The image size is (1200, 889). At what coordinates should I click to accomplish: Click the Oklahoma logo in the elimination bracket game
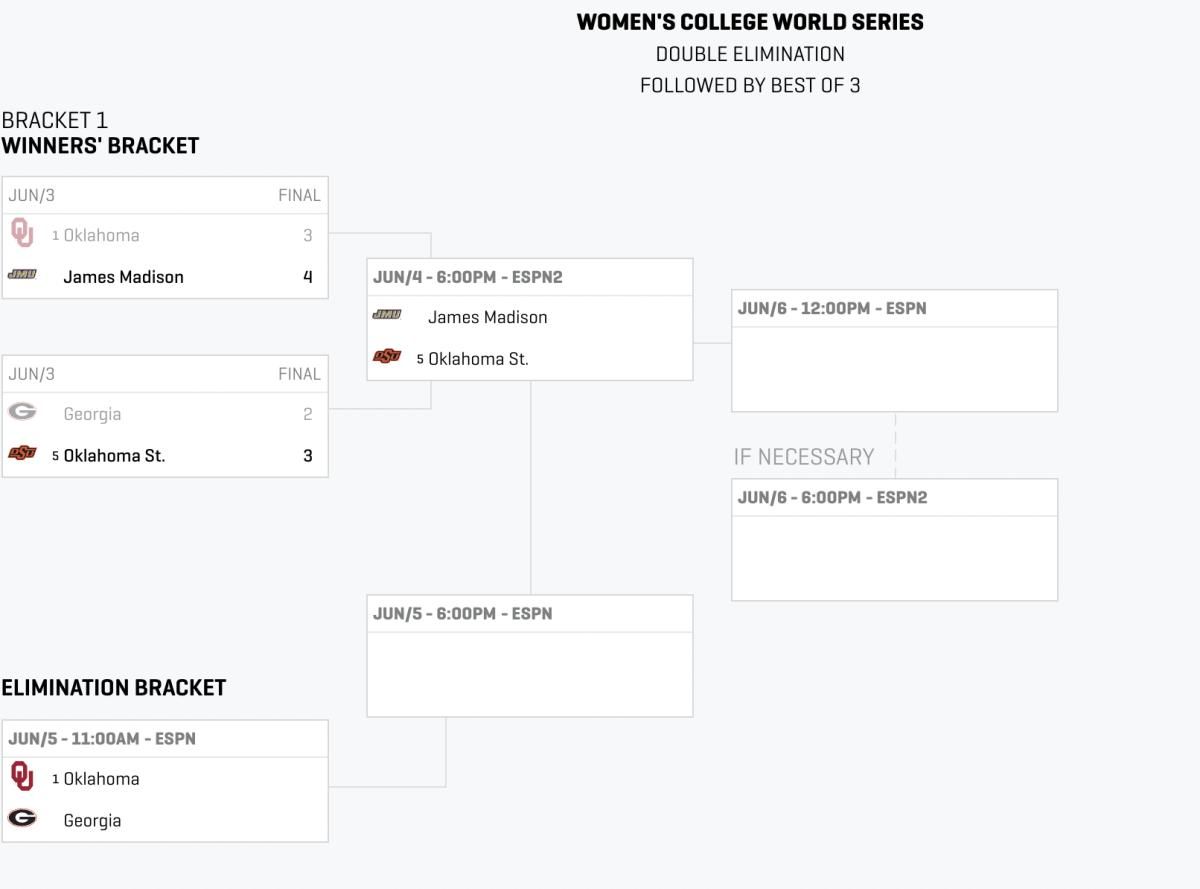22,777
